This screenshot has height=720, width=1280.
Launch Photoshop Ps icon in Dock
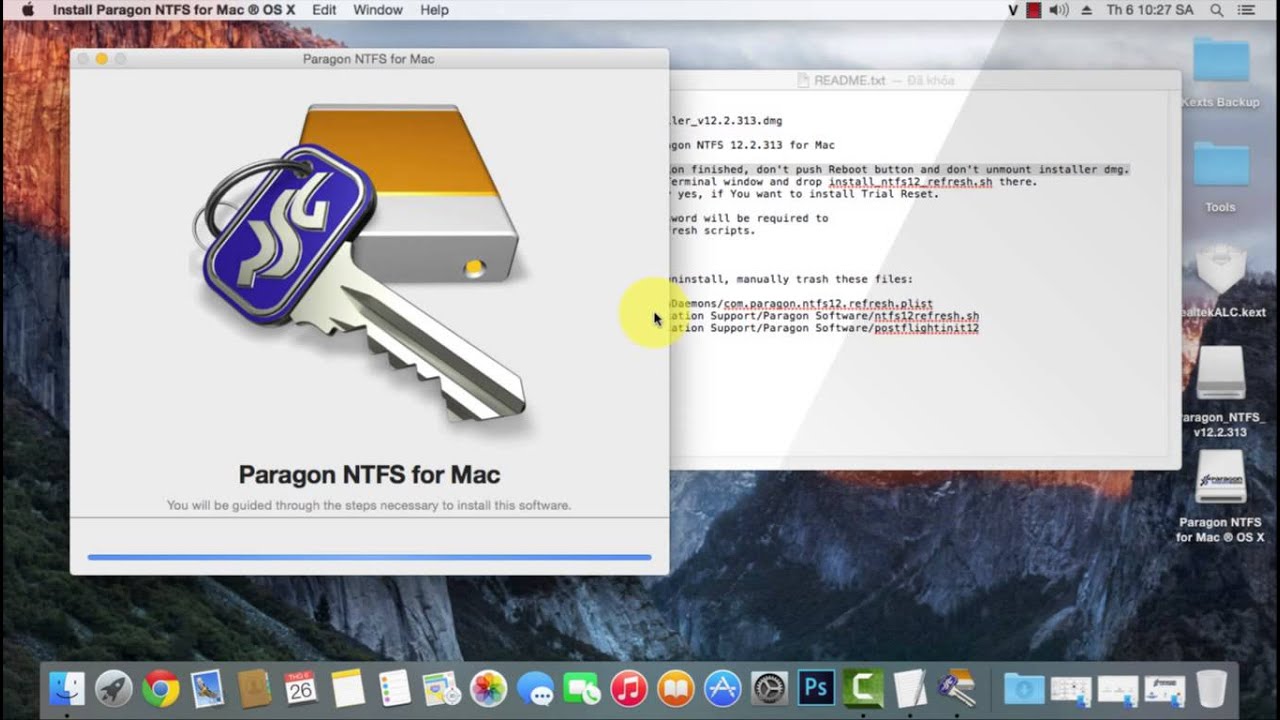coord(816,688)
